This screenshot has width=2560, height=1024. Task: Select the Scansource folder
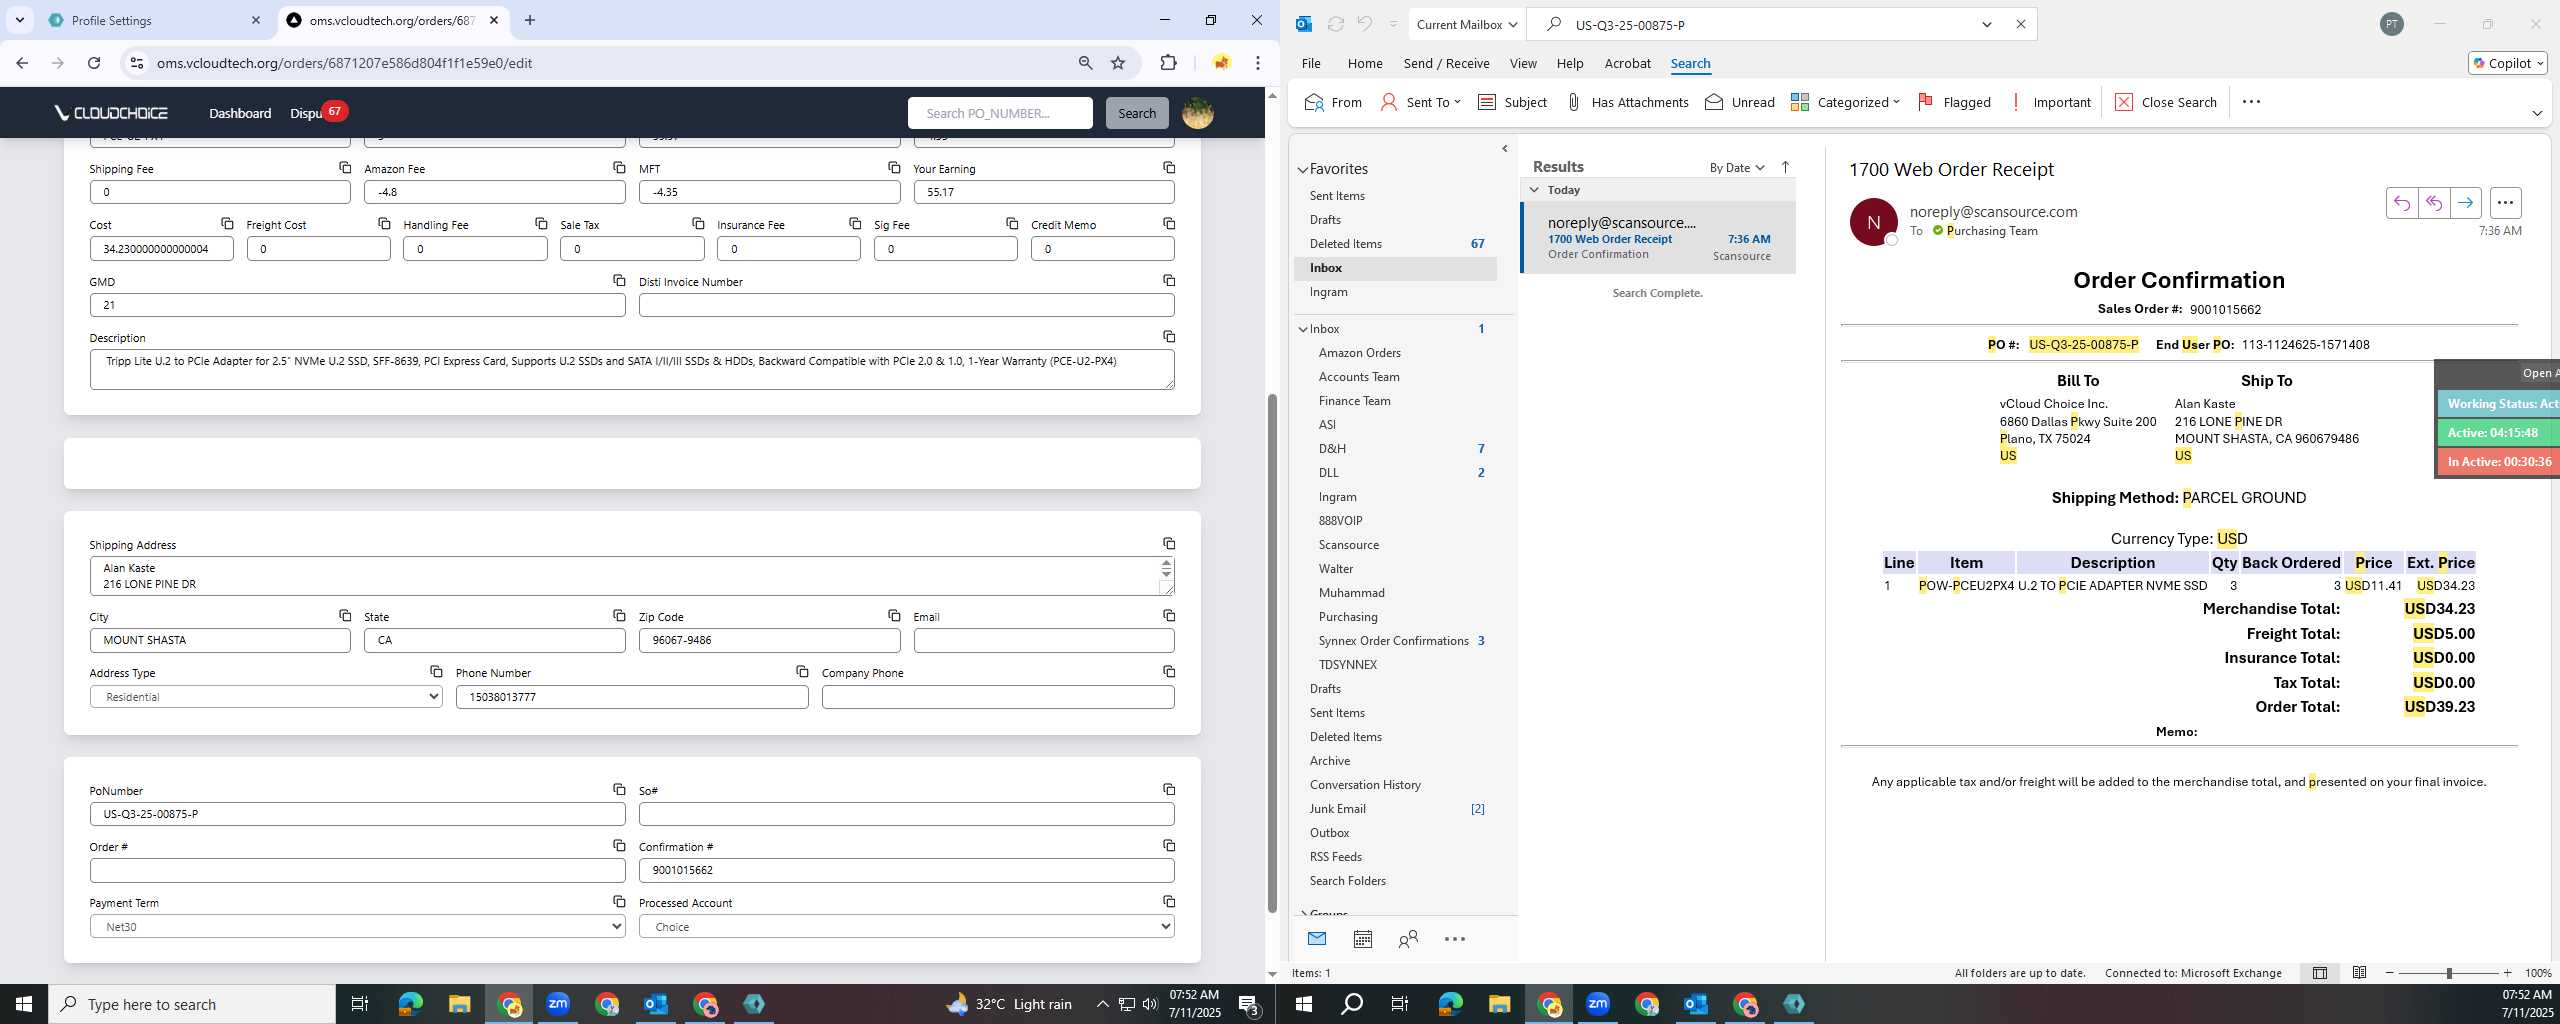[1348, 545]
